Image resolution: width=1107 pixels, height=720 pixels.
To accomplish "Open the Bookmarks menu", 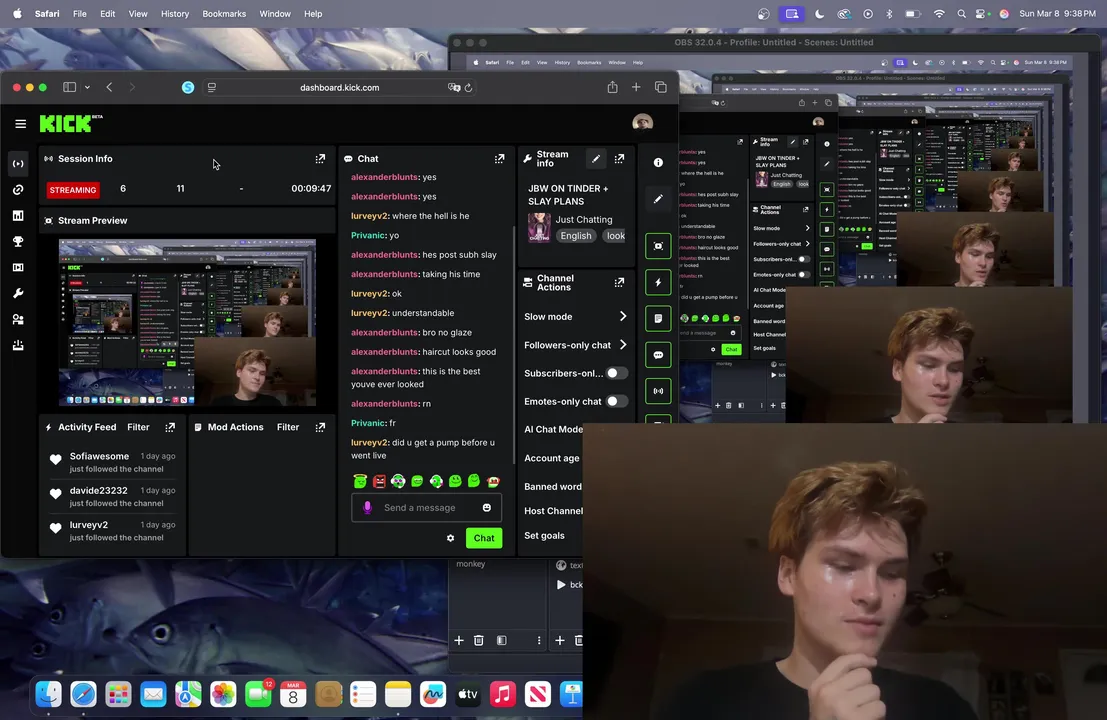I will (x=224, y=13).
